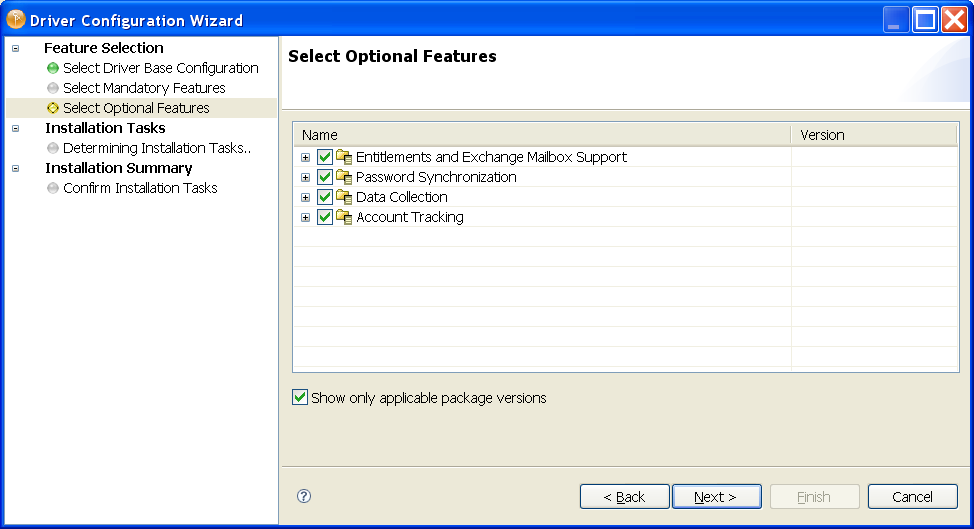The width and height of the screenshot is (974, 529).
Task: Collapse the Installation Tasks section
Action: click(x=16, y=129)
